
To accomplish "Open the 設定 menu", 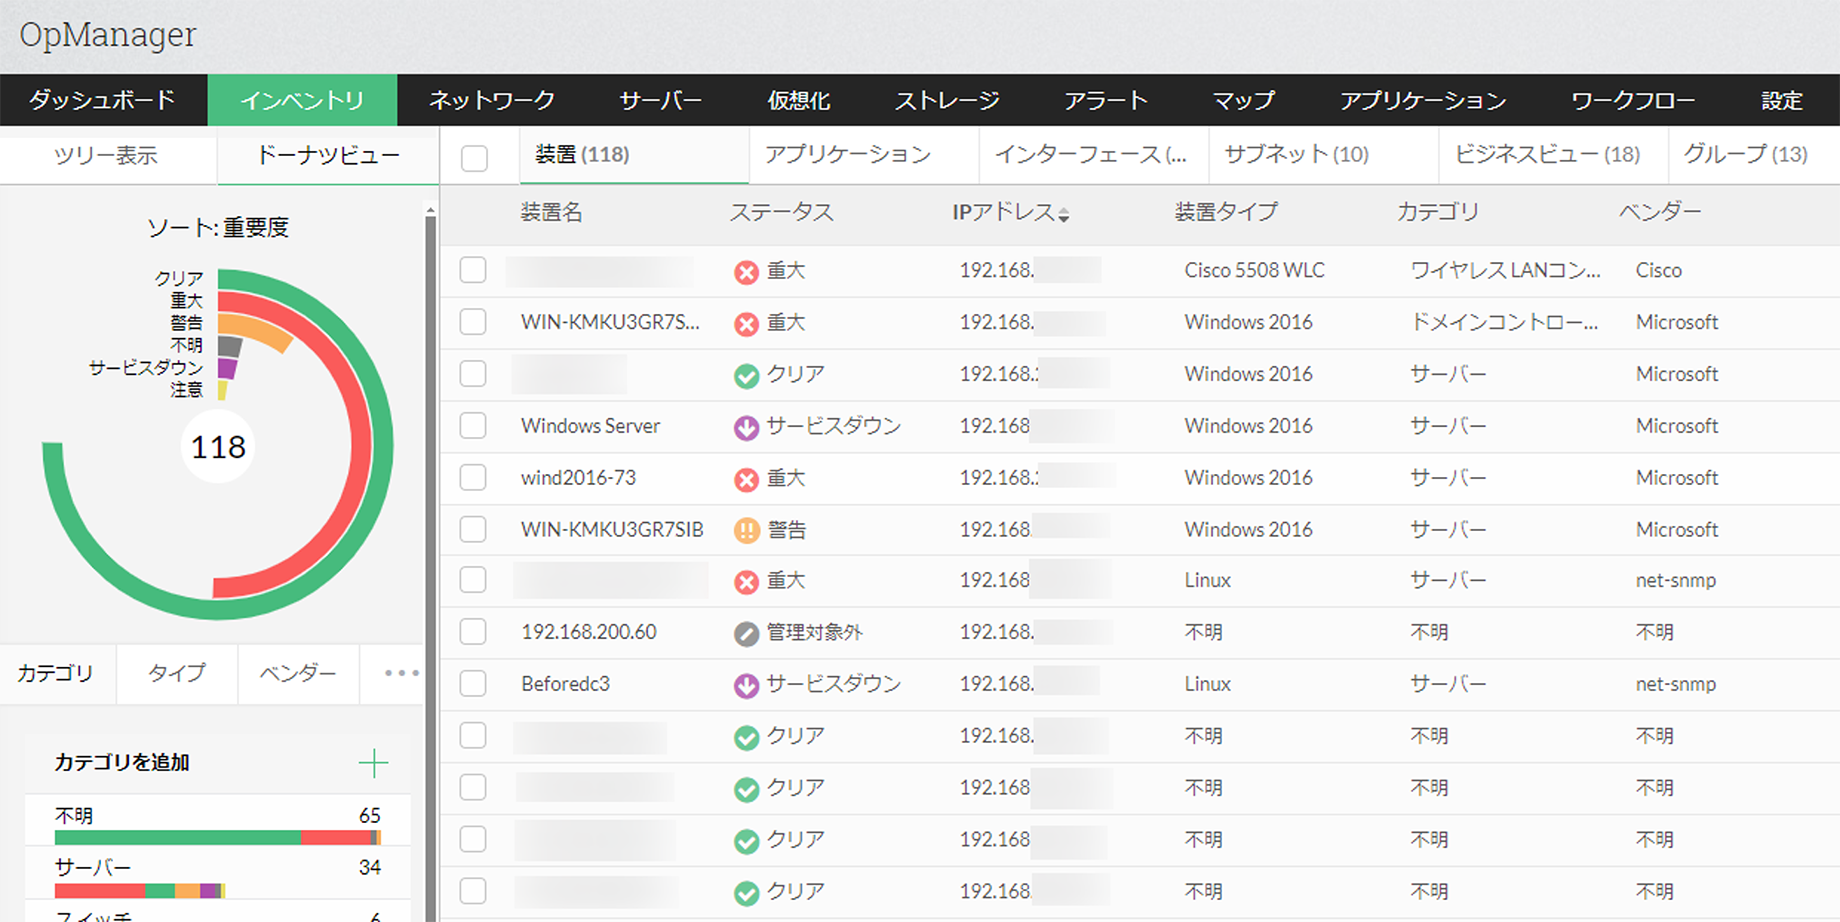I will [1781, 100].
